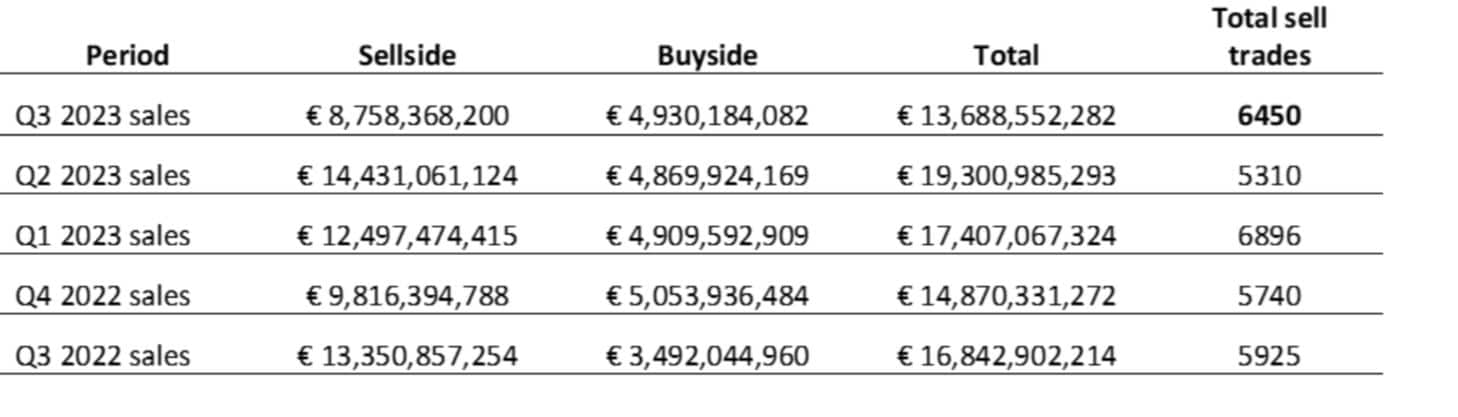Click the Sellside column header
This screenshot has height=417, width=1458.
[407, 55]
